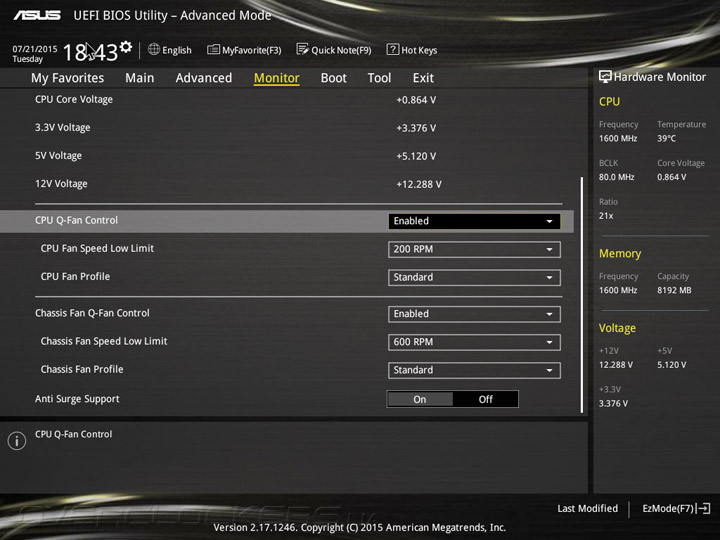Click the Hardware Monitor display icon
This screenshot has width=720, height=540.
pyautogui.click(x=605, y=77)
